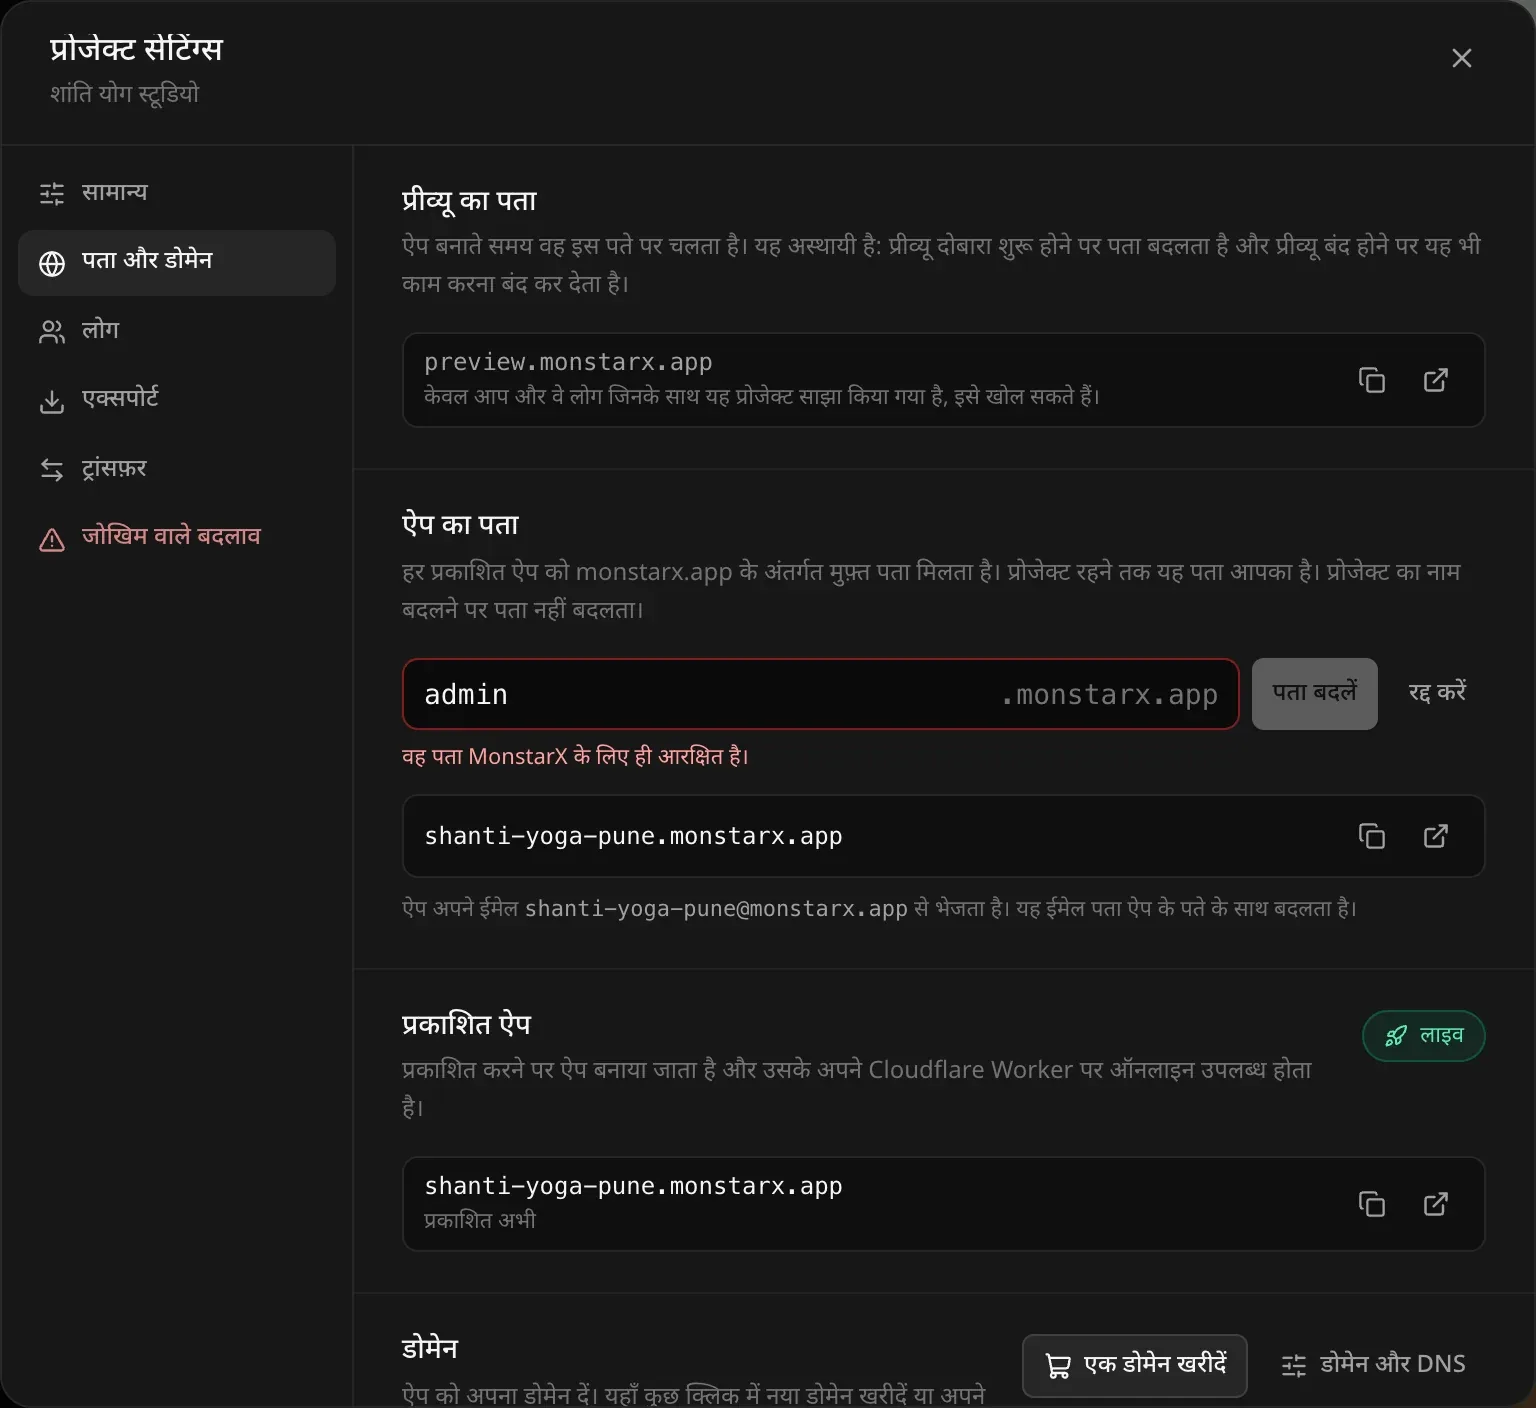Click एक डोमेन खरीदें button

[x=1135, y=1365]
